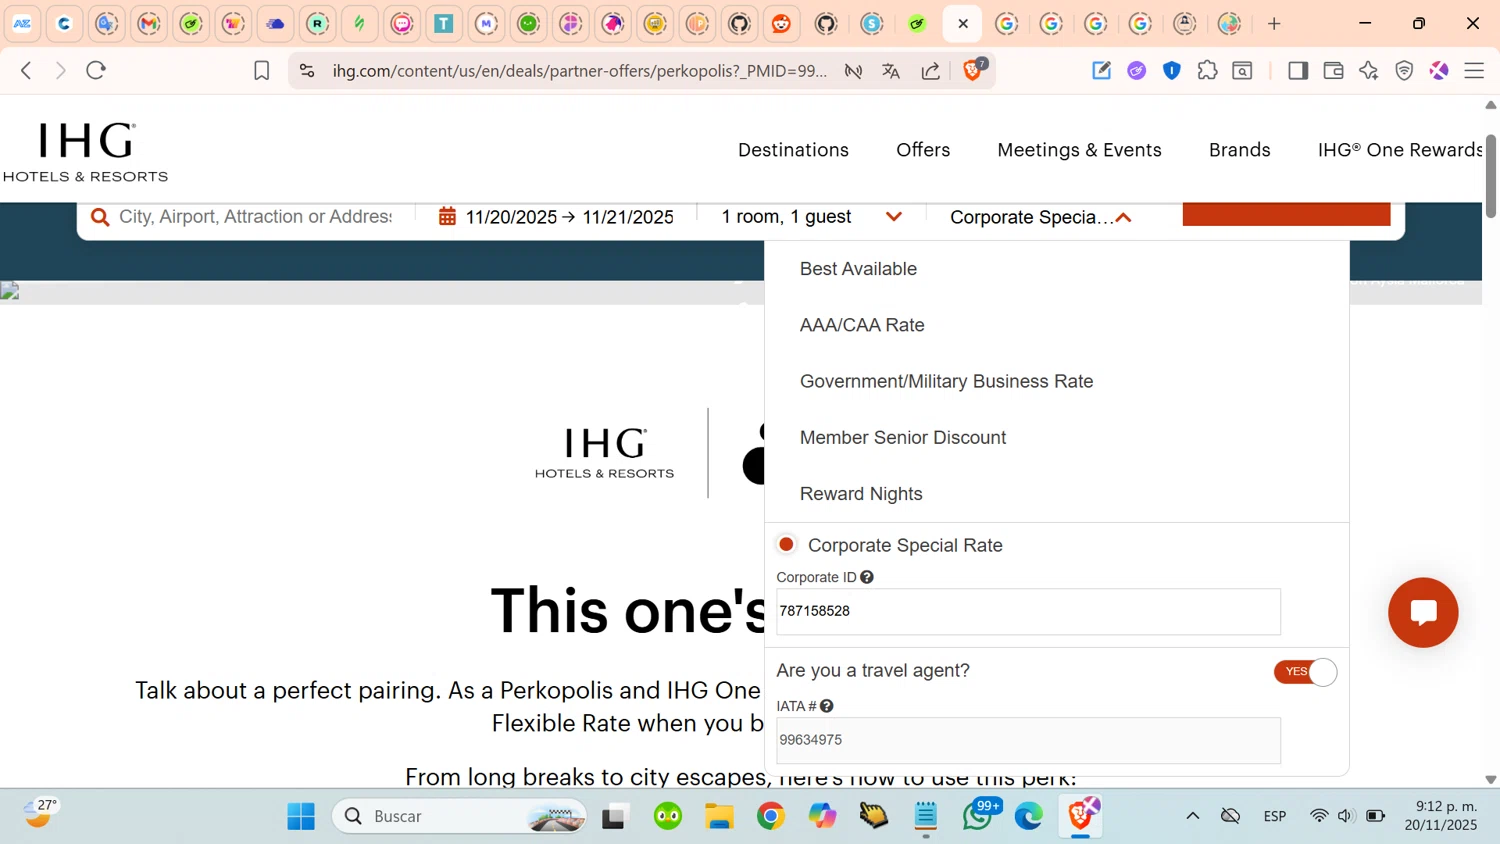Switch to the Gmail tab

pyautogui.click(x=149, y=24)
